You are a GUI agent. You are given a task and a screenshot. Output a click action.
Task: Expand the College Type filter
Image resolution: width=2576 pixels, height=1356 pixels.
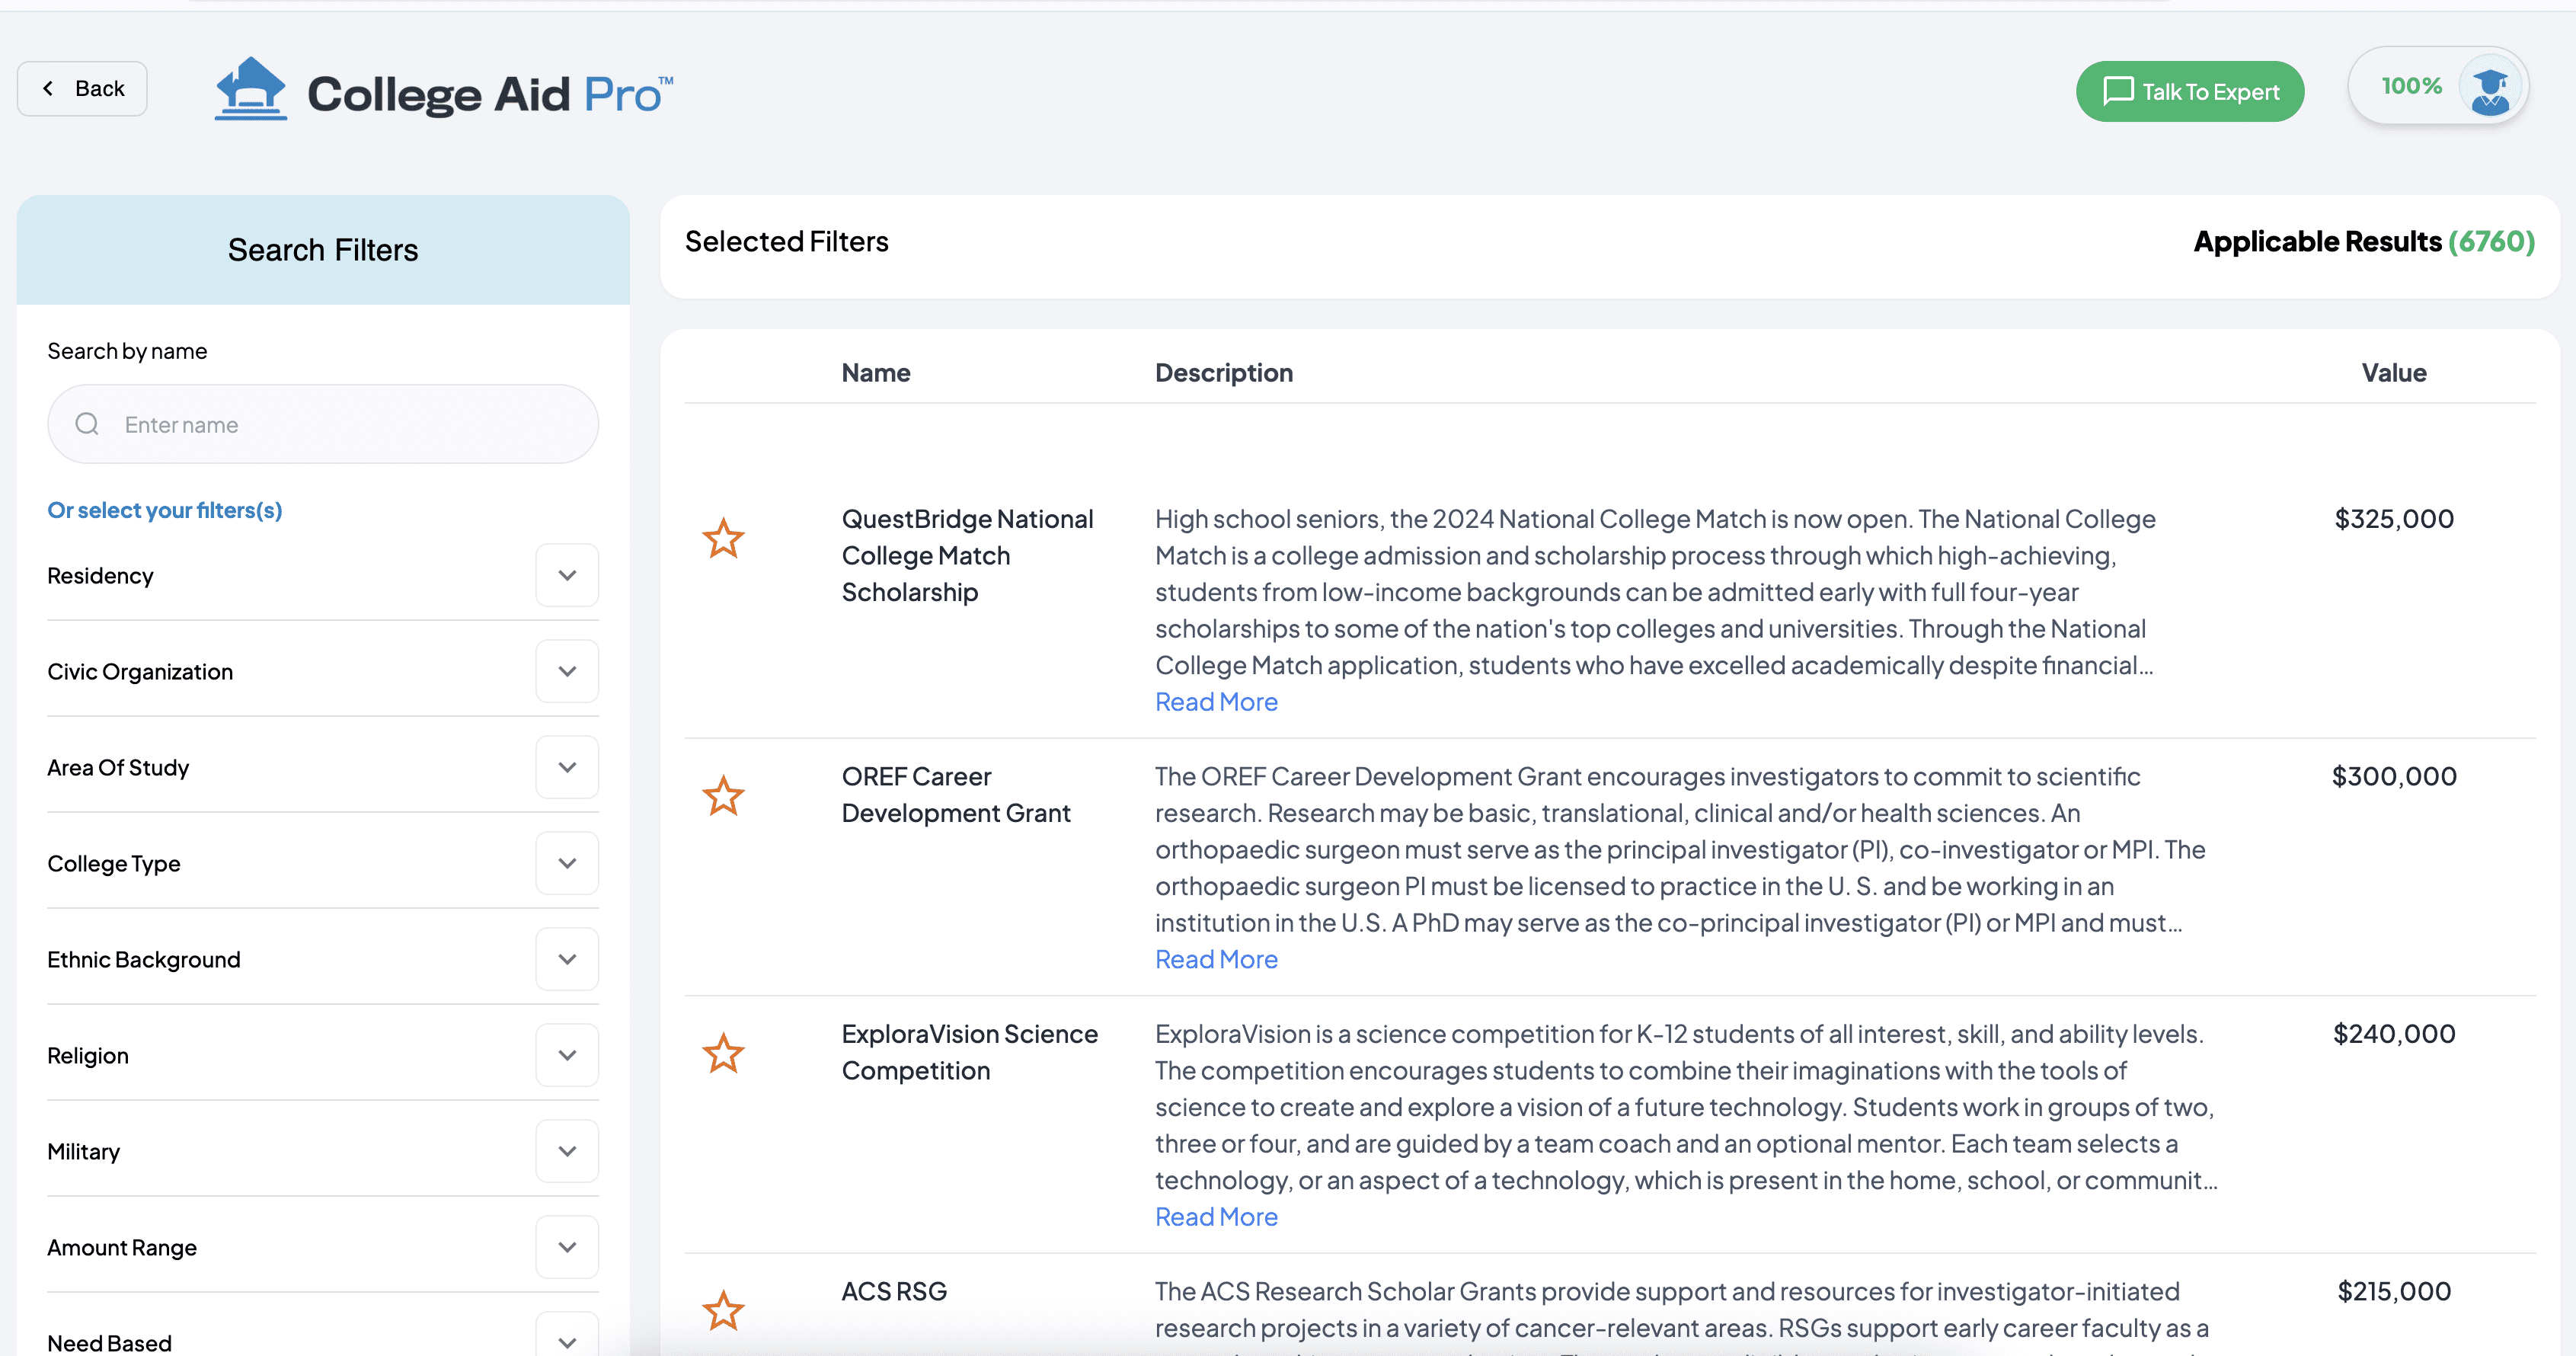[x=567, y=863]
